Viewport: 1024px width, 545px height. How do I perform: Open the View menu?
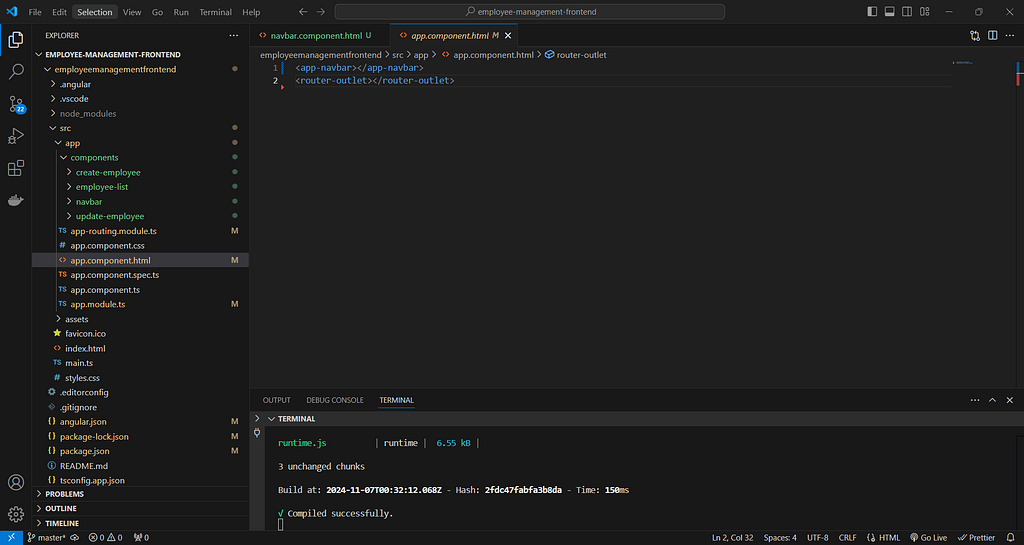click(x=132, y=12)
